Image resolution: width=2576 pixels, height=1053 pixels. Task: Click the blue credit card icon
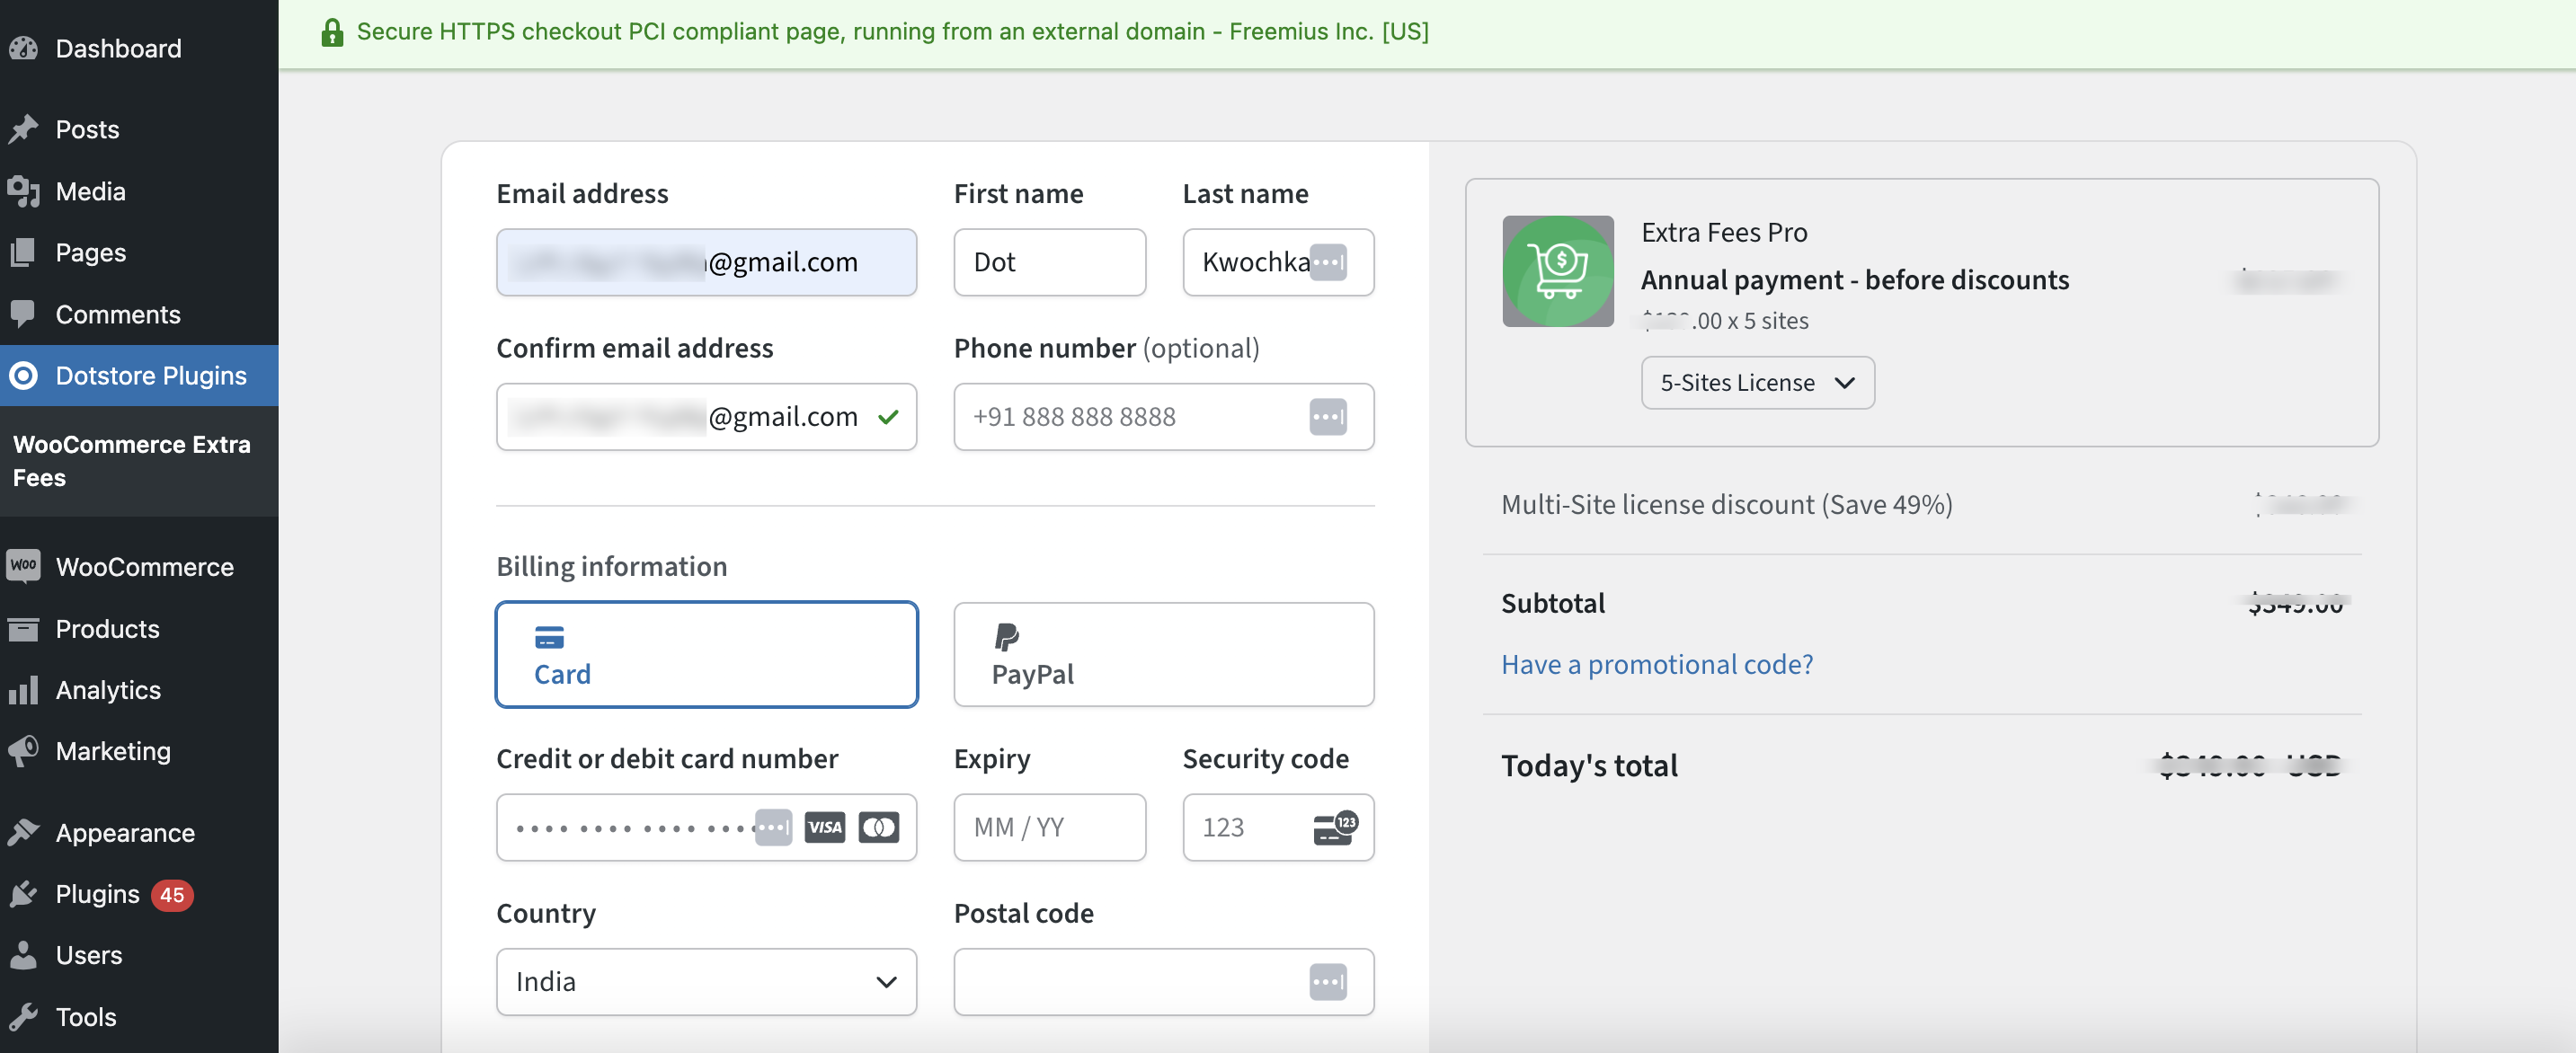(549, 637)
